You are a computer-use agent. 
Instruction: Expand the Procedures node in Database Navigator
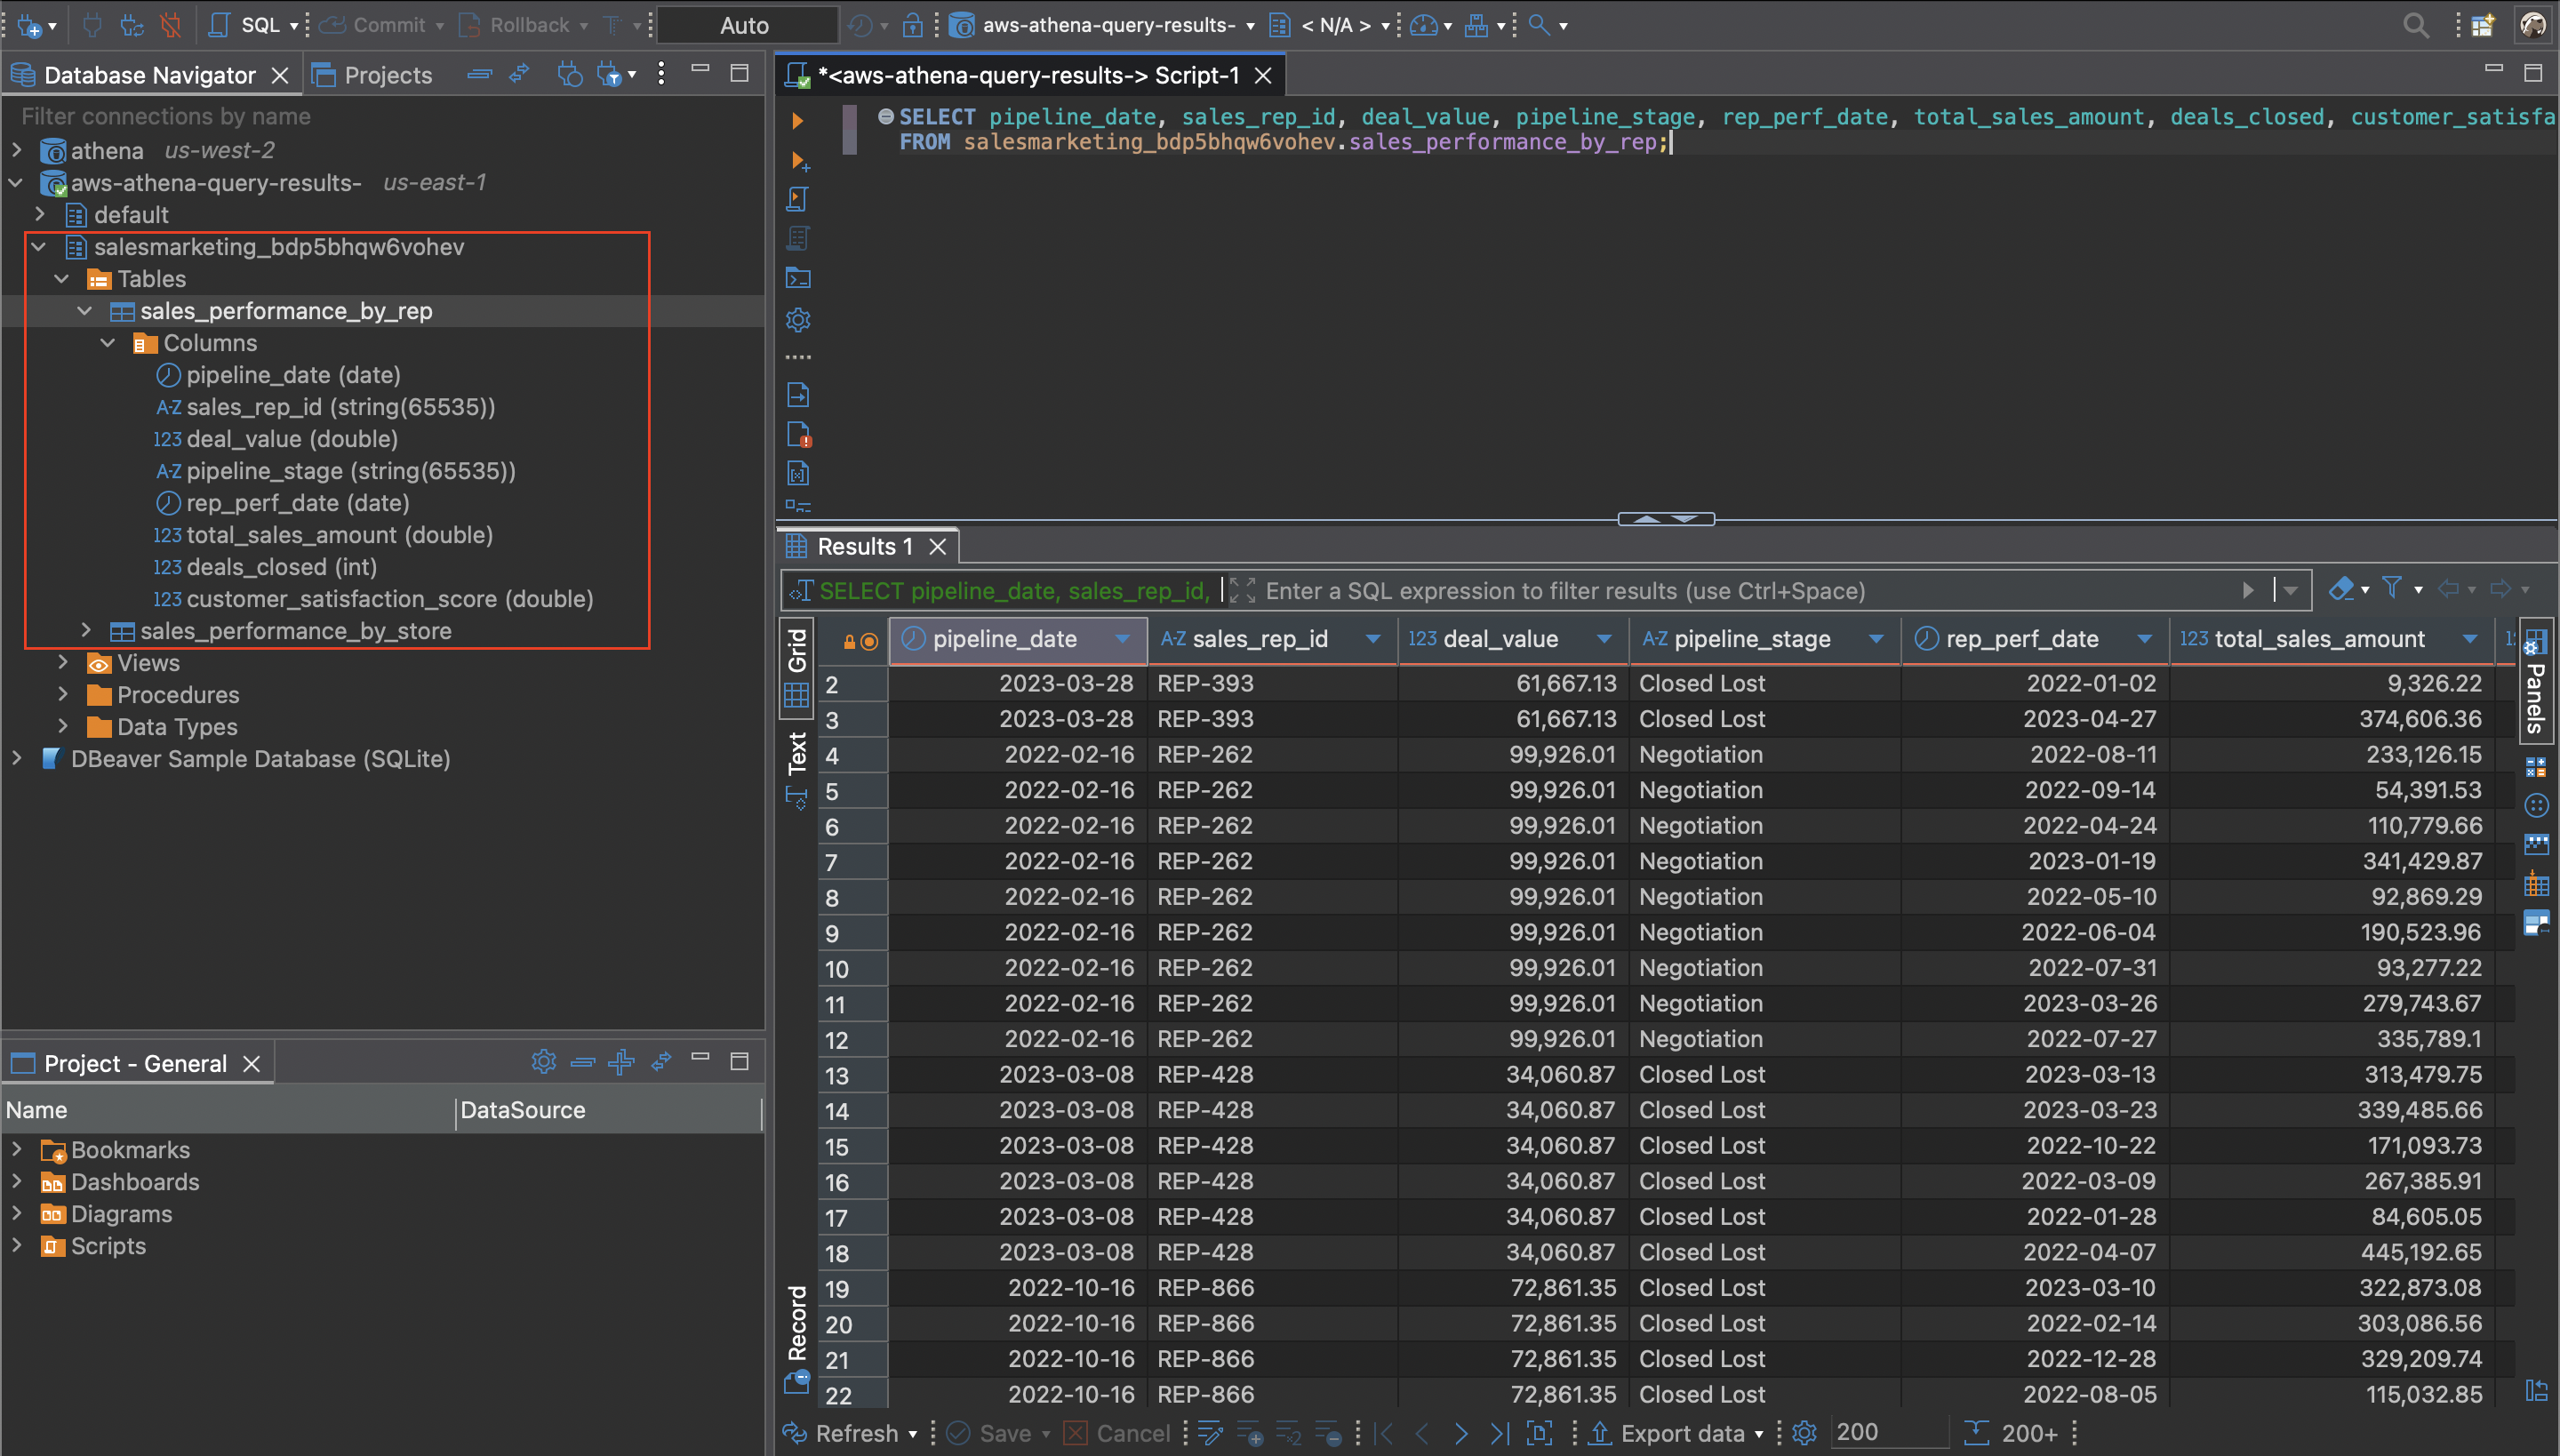(x=63, y=694)
